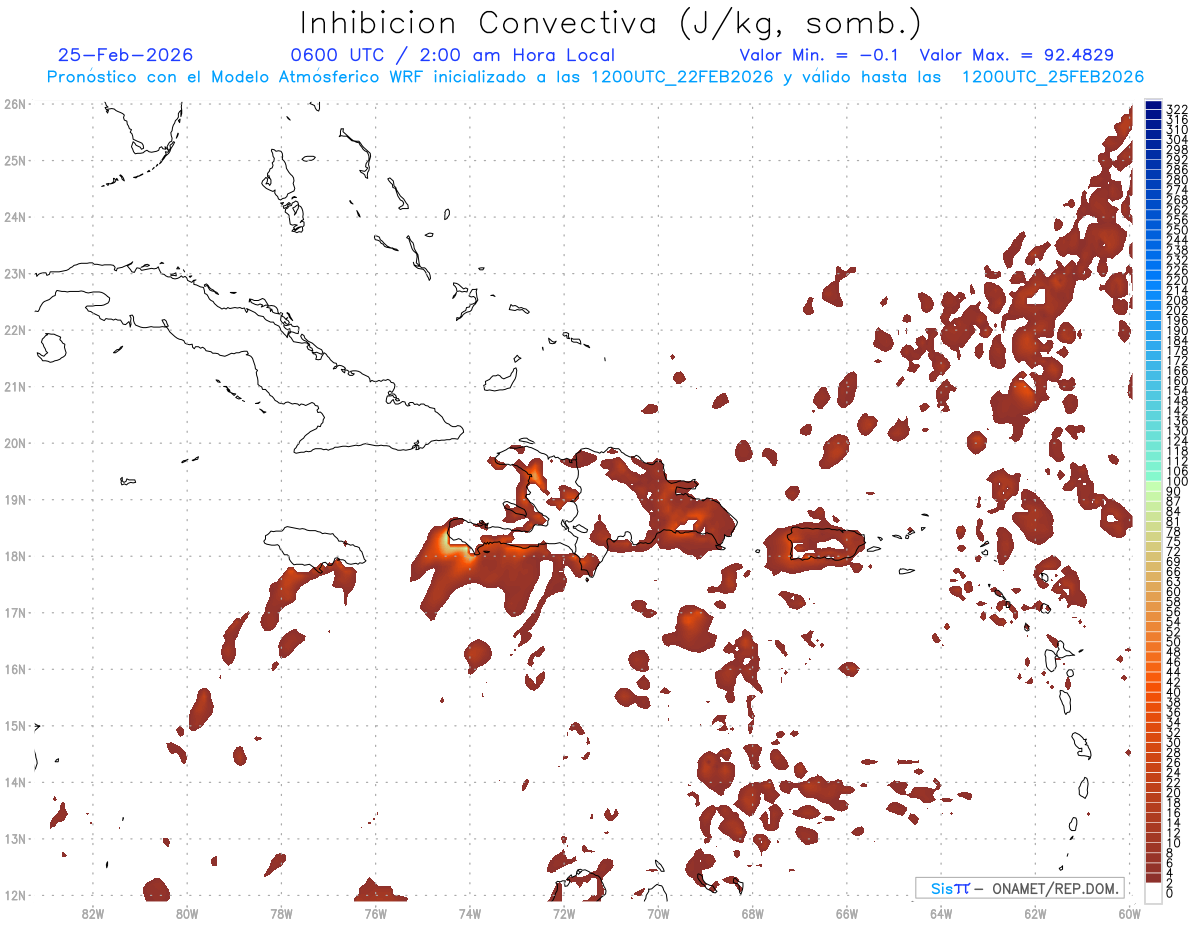Click the '15N' latitude label
This screenshot has width=1200, height=927.
pos(15,725)
